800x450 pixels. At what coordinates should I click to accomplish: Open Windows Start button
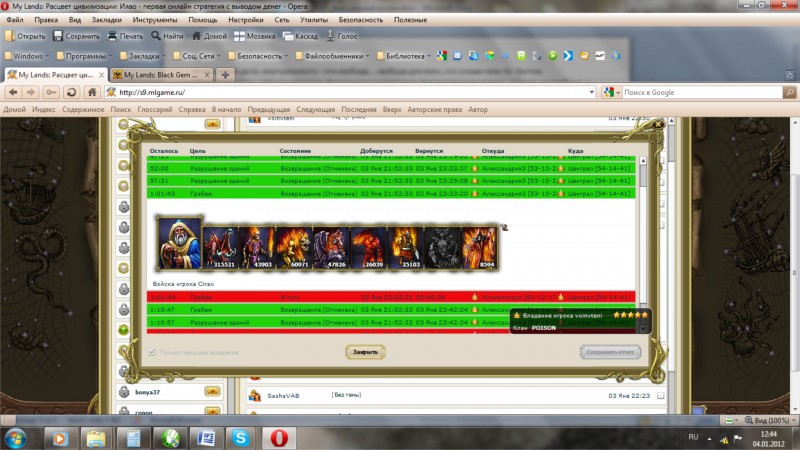16,438
